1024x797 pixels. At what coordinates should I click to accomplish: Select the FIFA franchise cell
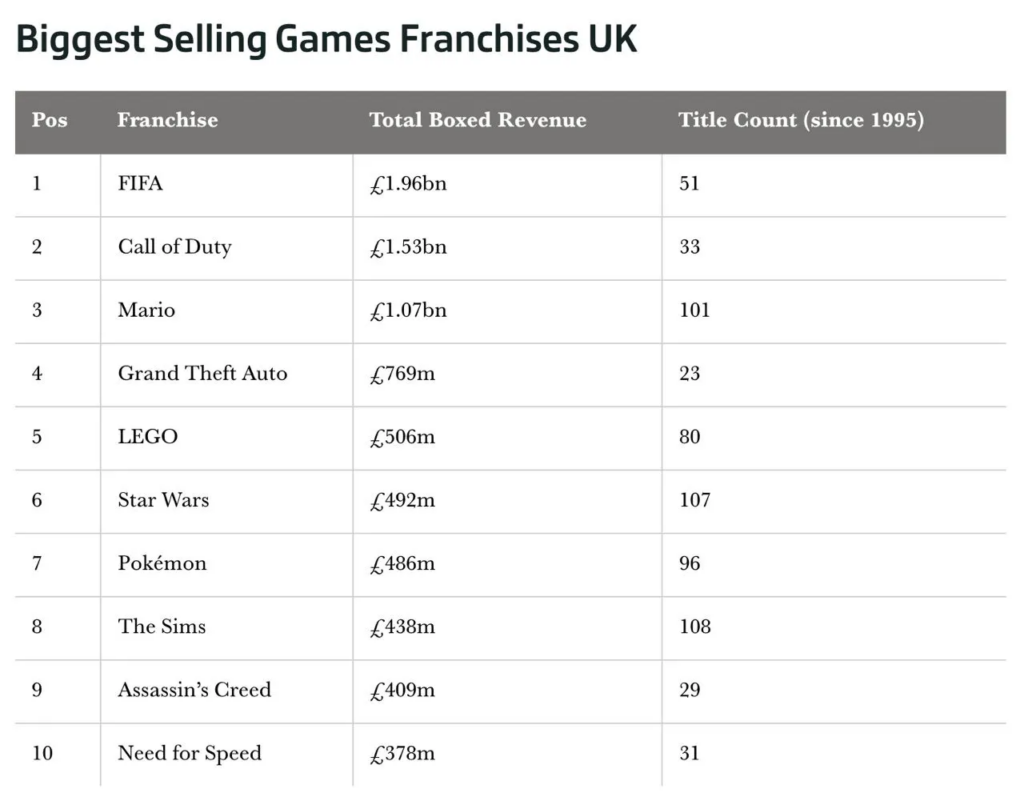[x=140, y=184]
